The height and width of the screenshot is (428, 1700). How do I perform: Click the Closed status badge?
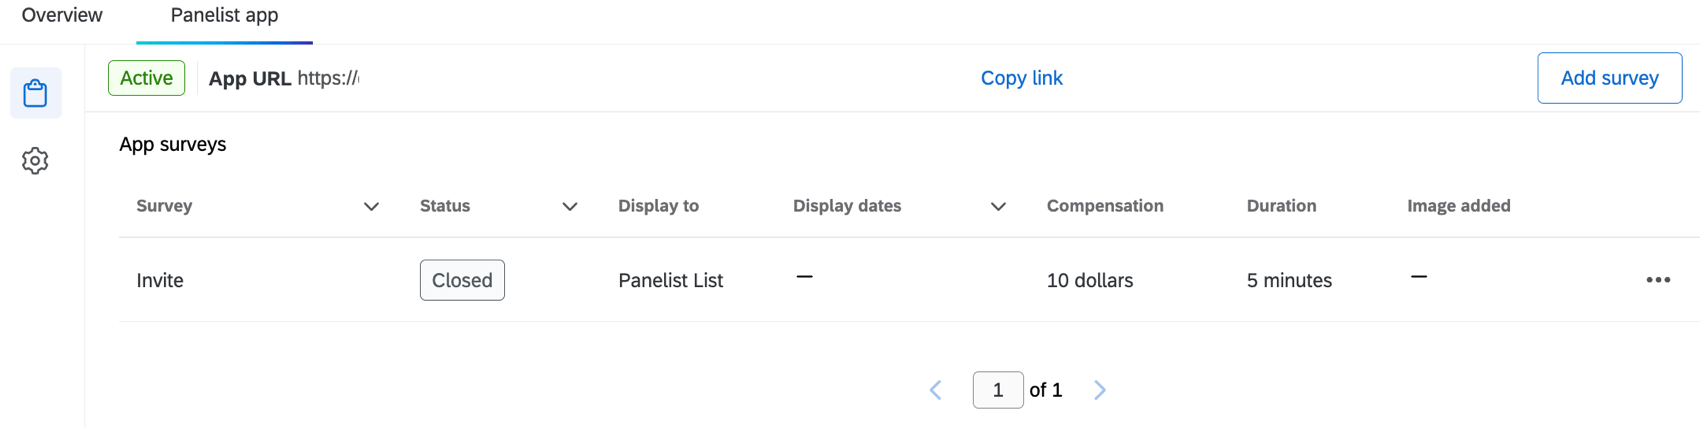[x=462, y=280]
